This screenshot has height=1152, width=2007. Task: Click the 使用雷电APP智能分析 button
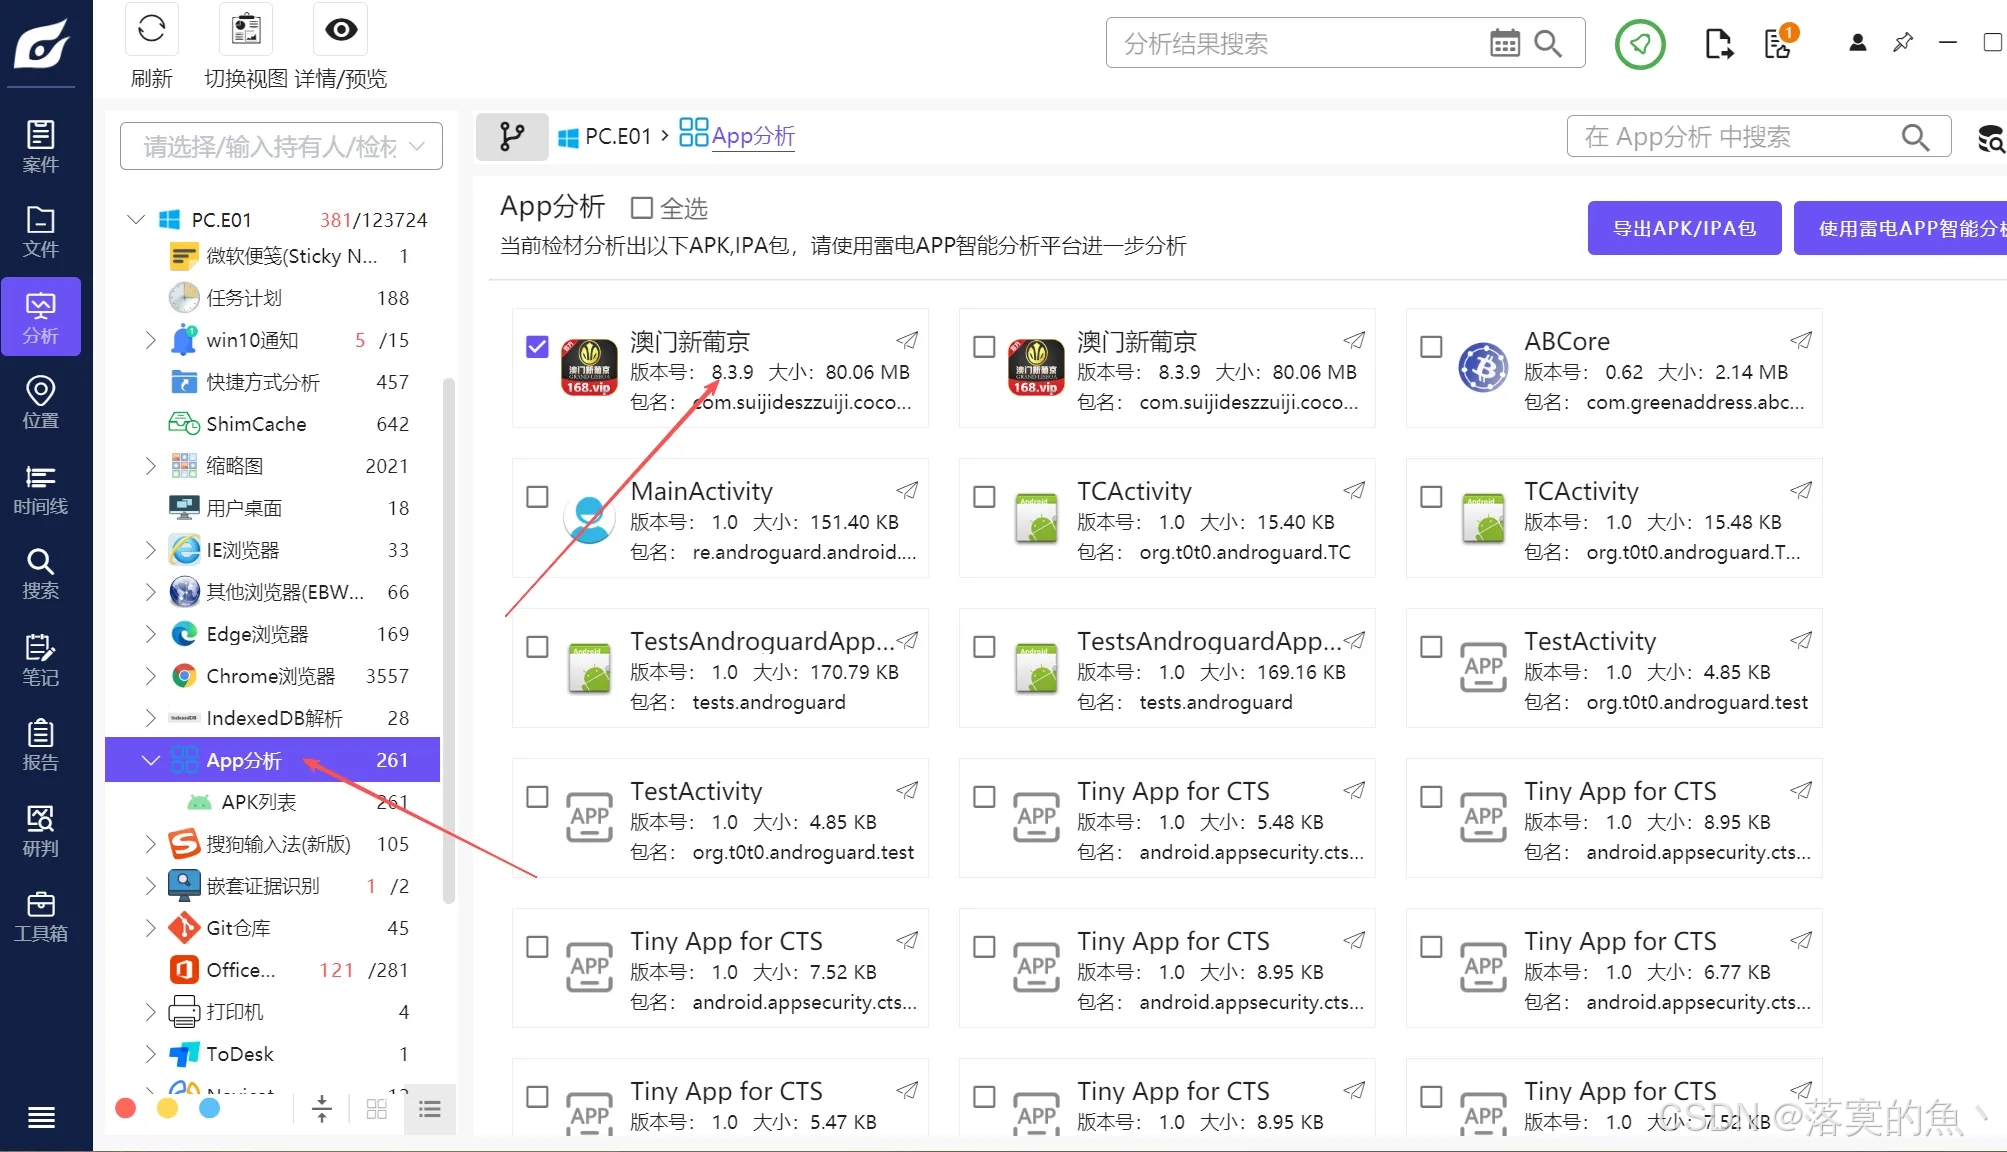[x=1900, y=228]
